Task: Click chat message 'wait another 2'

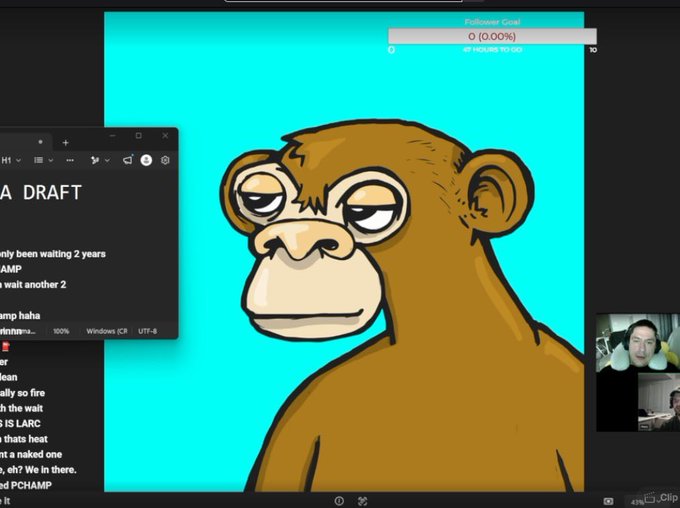Action: click(33, 285)
